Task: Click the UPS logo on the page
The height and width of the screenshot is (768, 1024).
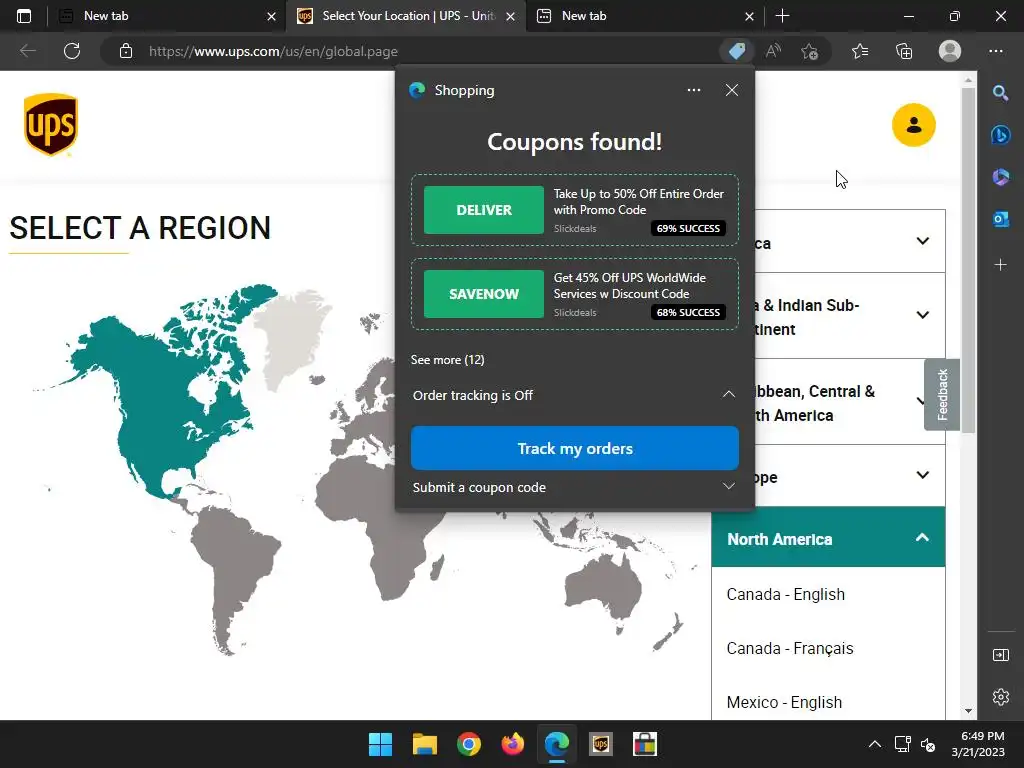Action: [x=51, y=124]
